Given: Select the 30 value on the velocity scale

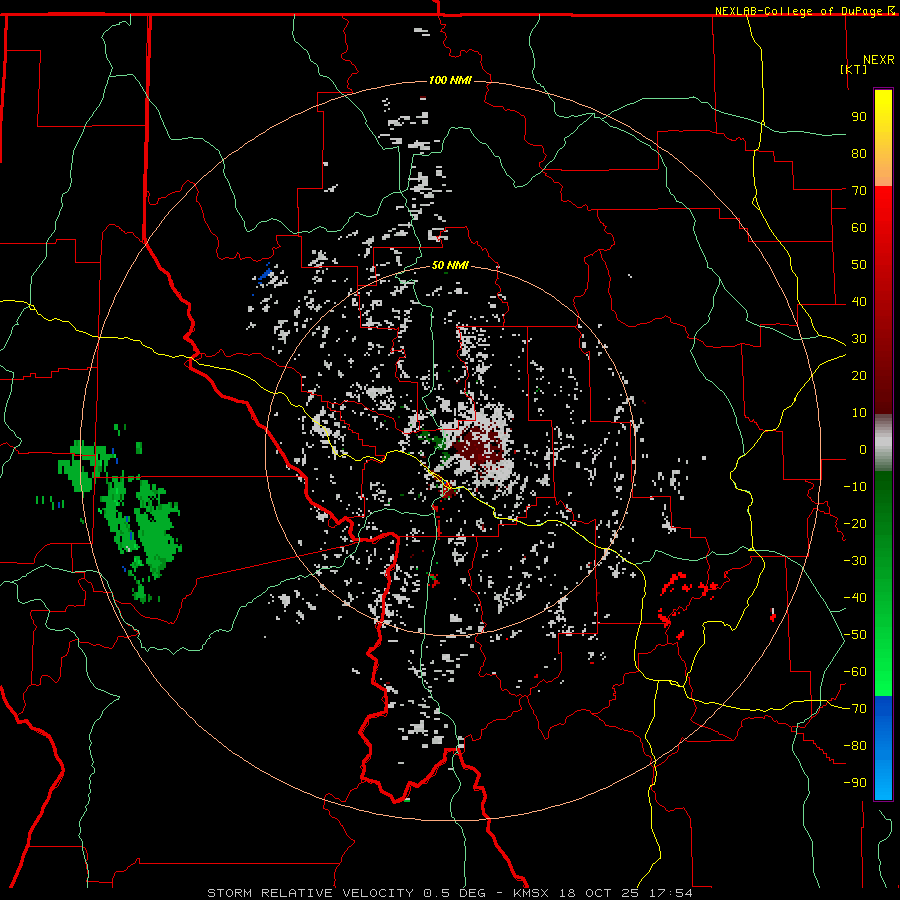Looking at the screenshot, I should (859, 339).
